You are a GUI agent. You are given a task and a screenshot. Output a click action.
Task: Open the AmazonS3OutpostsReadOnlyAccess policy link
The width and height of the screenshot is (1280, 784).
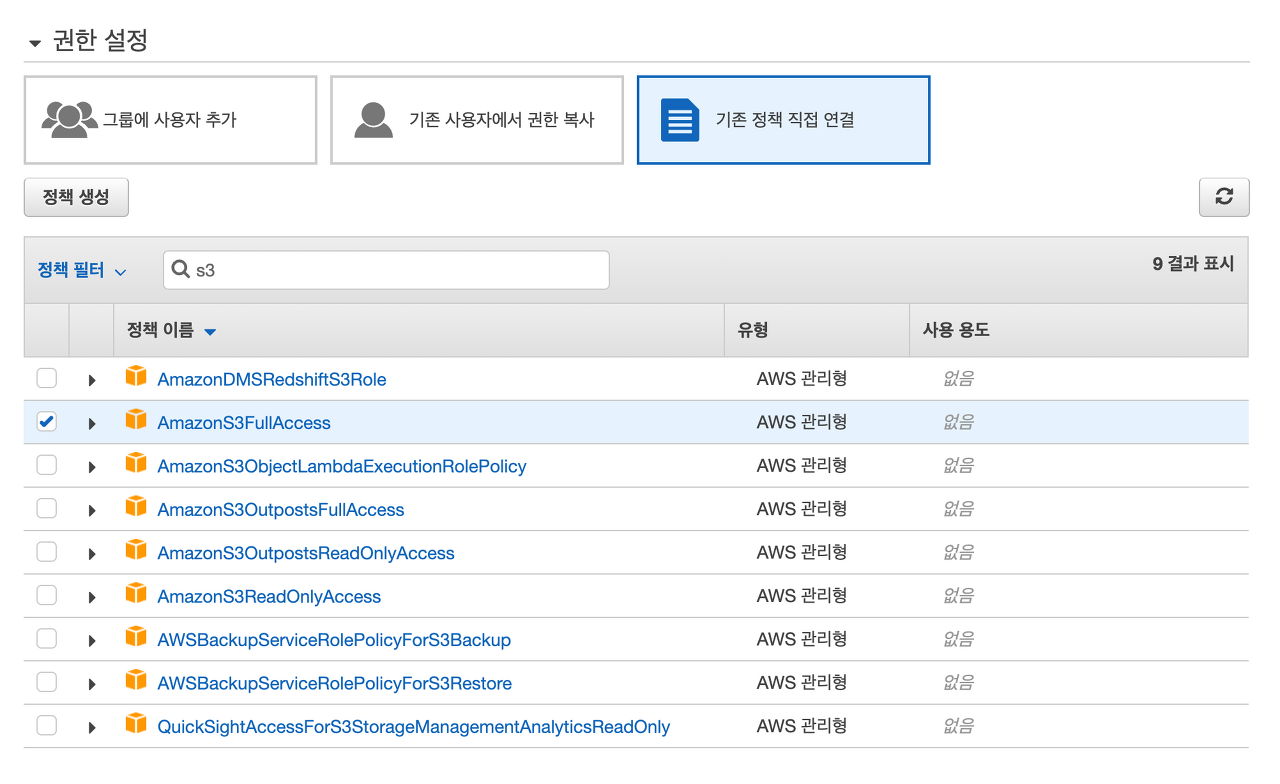(306, 553)
